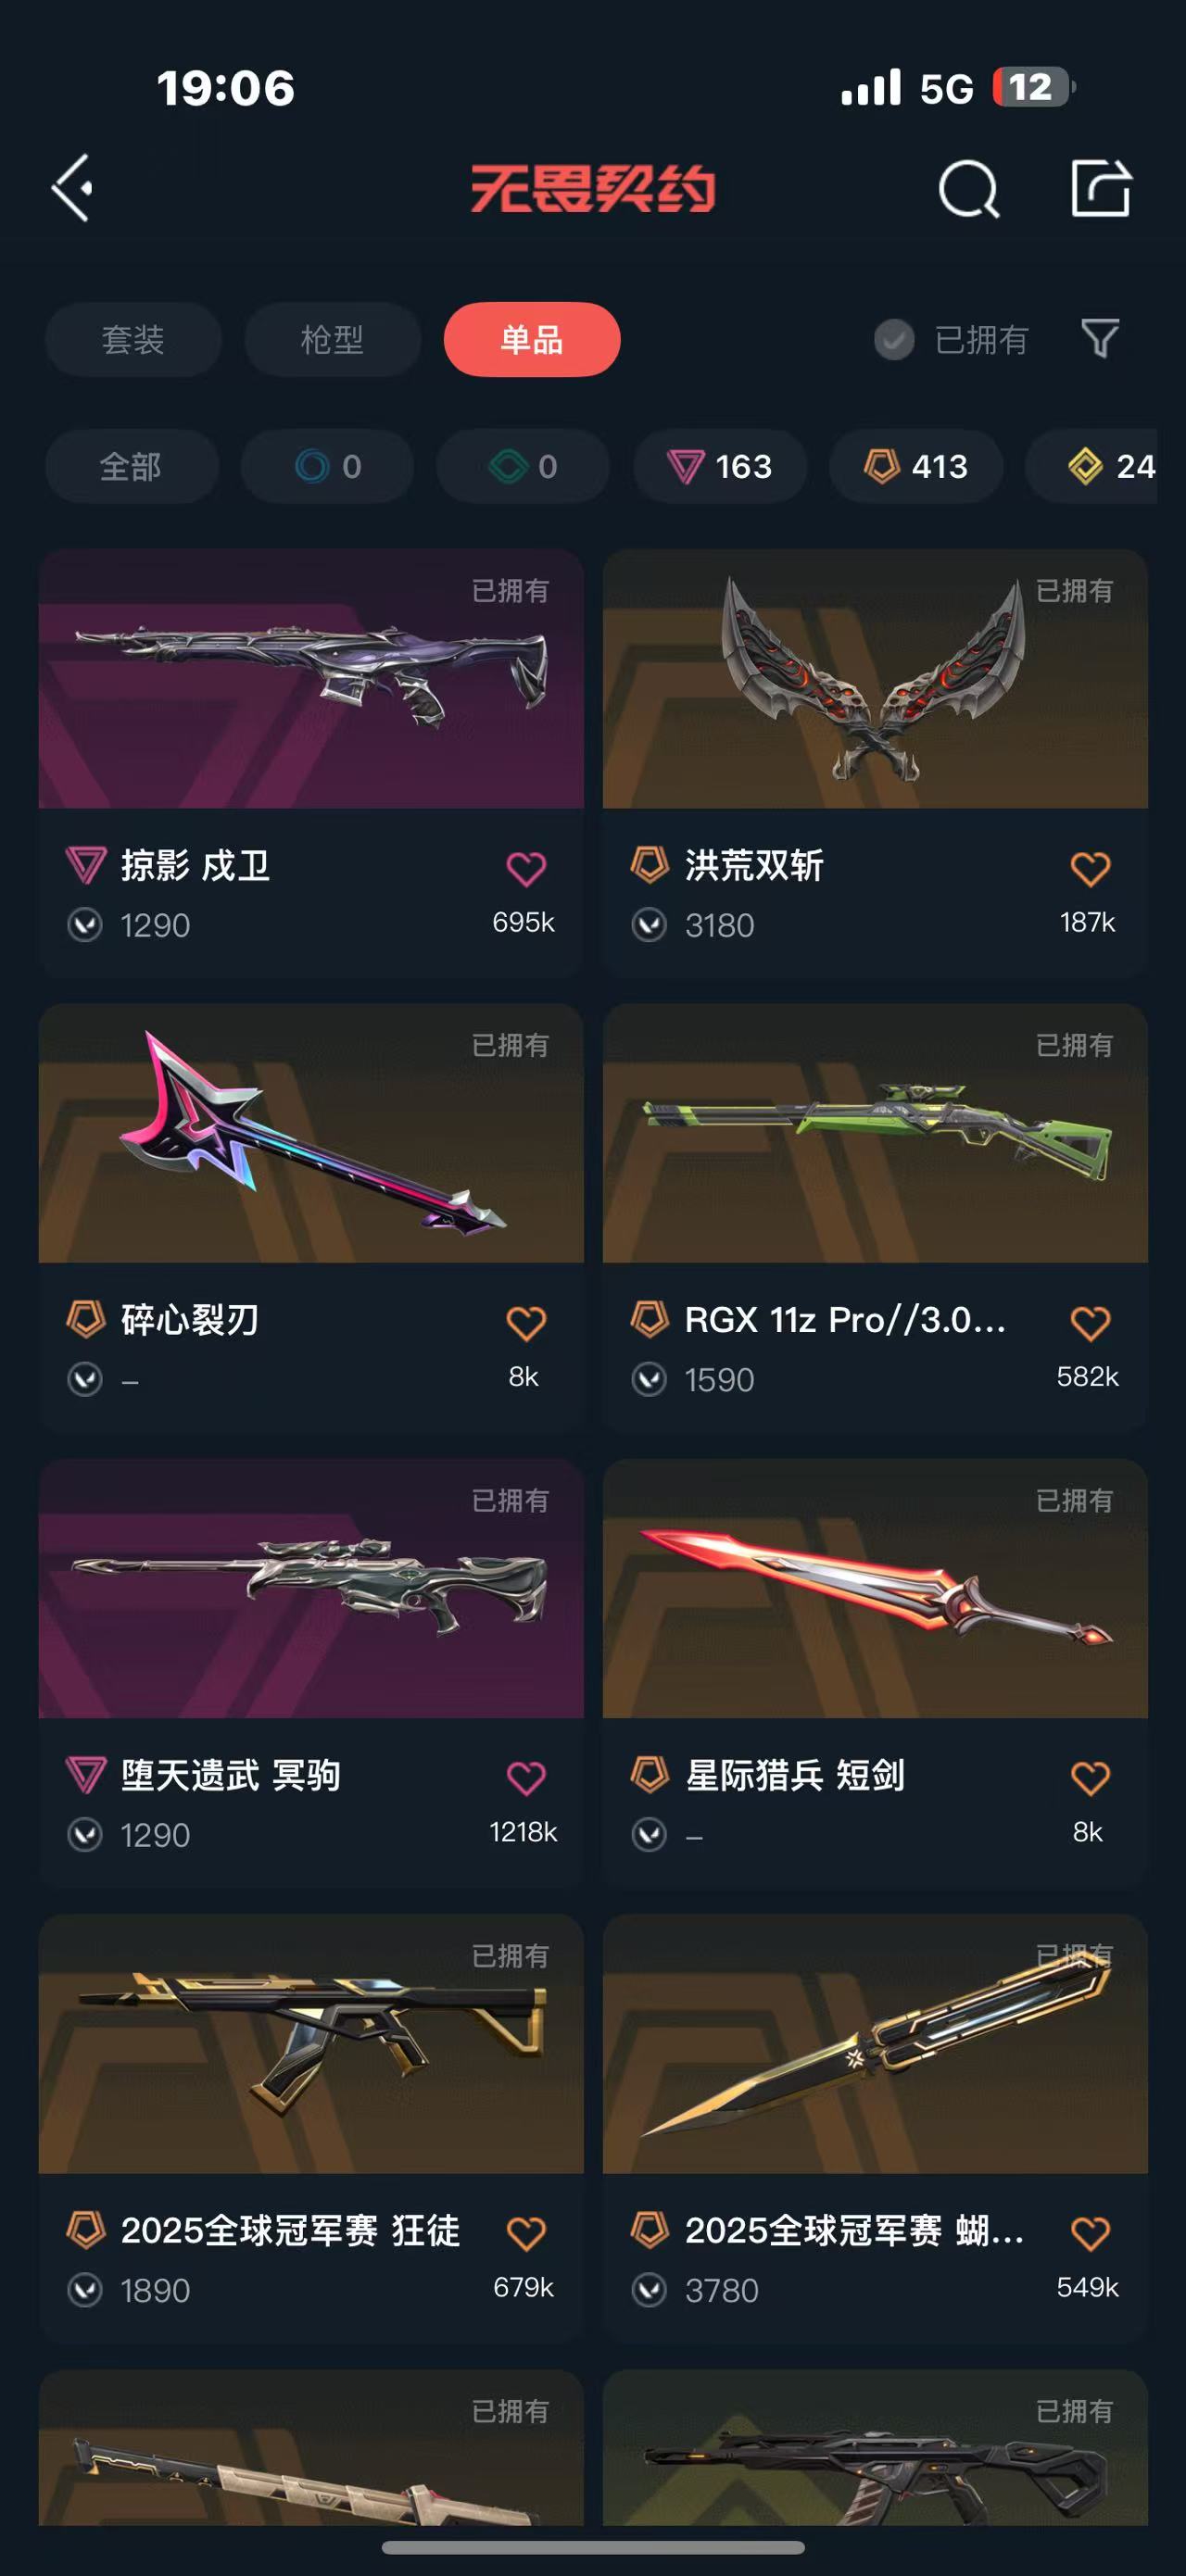Open 2025全球冠军赛 butterfly knife thumbnail
The width and height of the screenshot is (1186, 2576).
click(875, 2043)
